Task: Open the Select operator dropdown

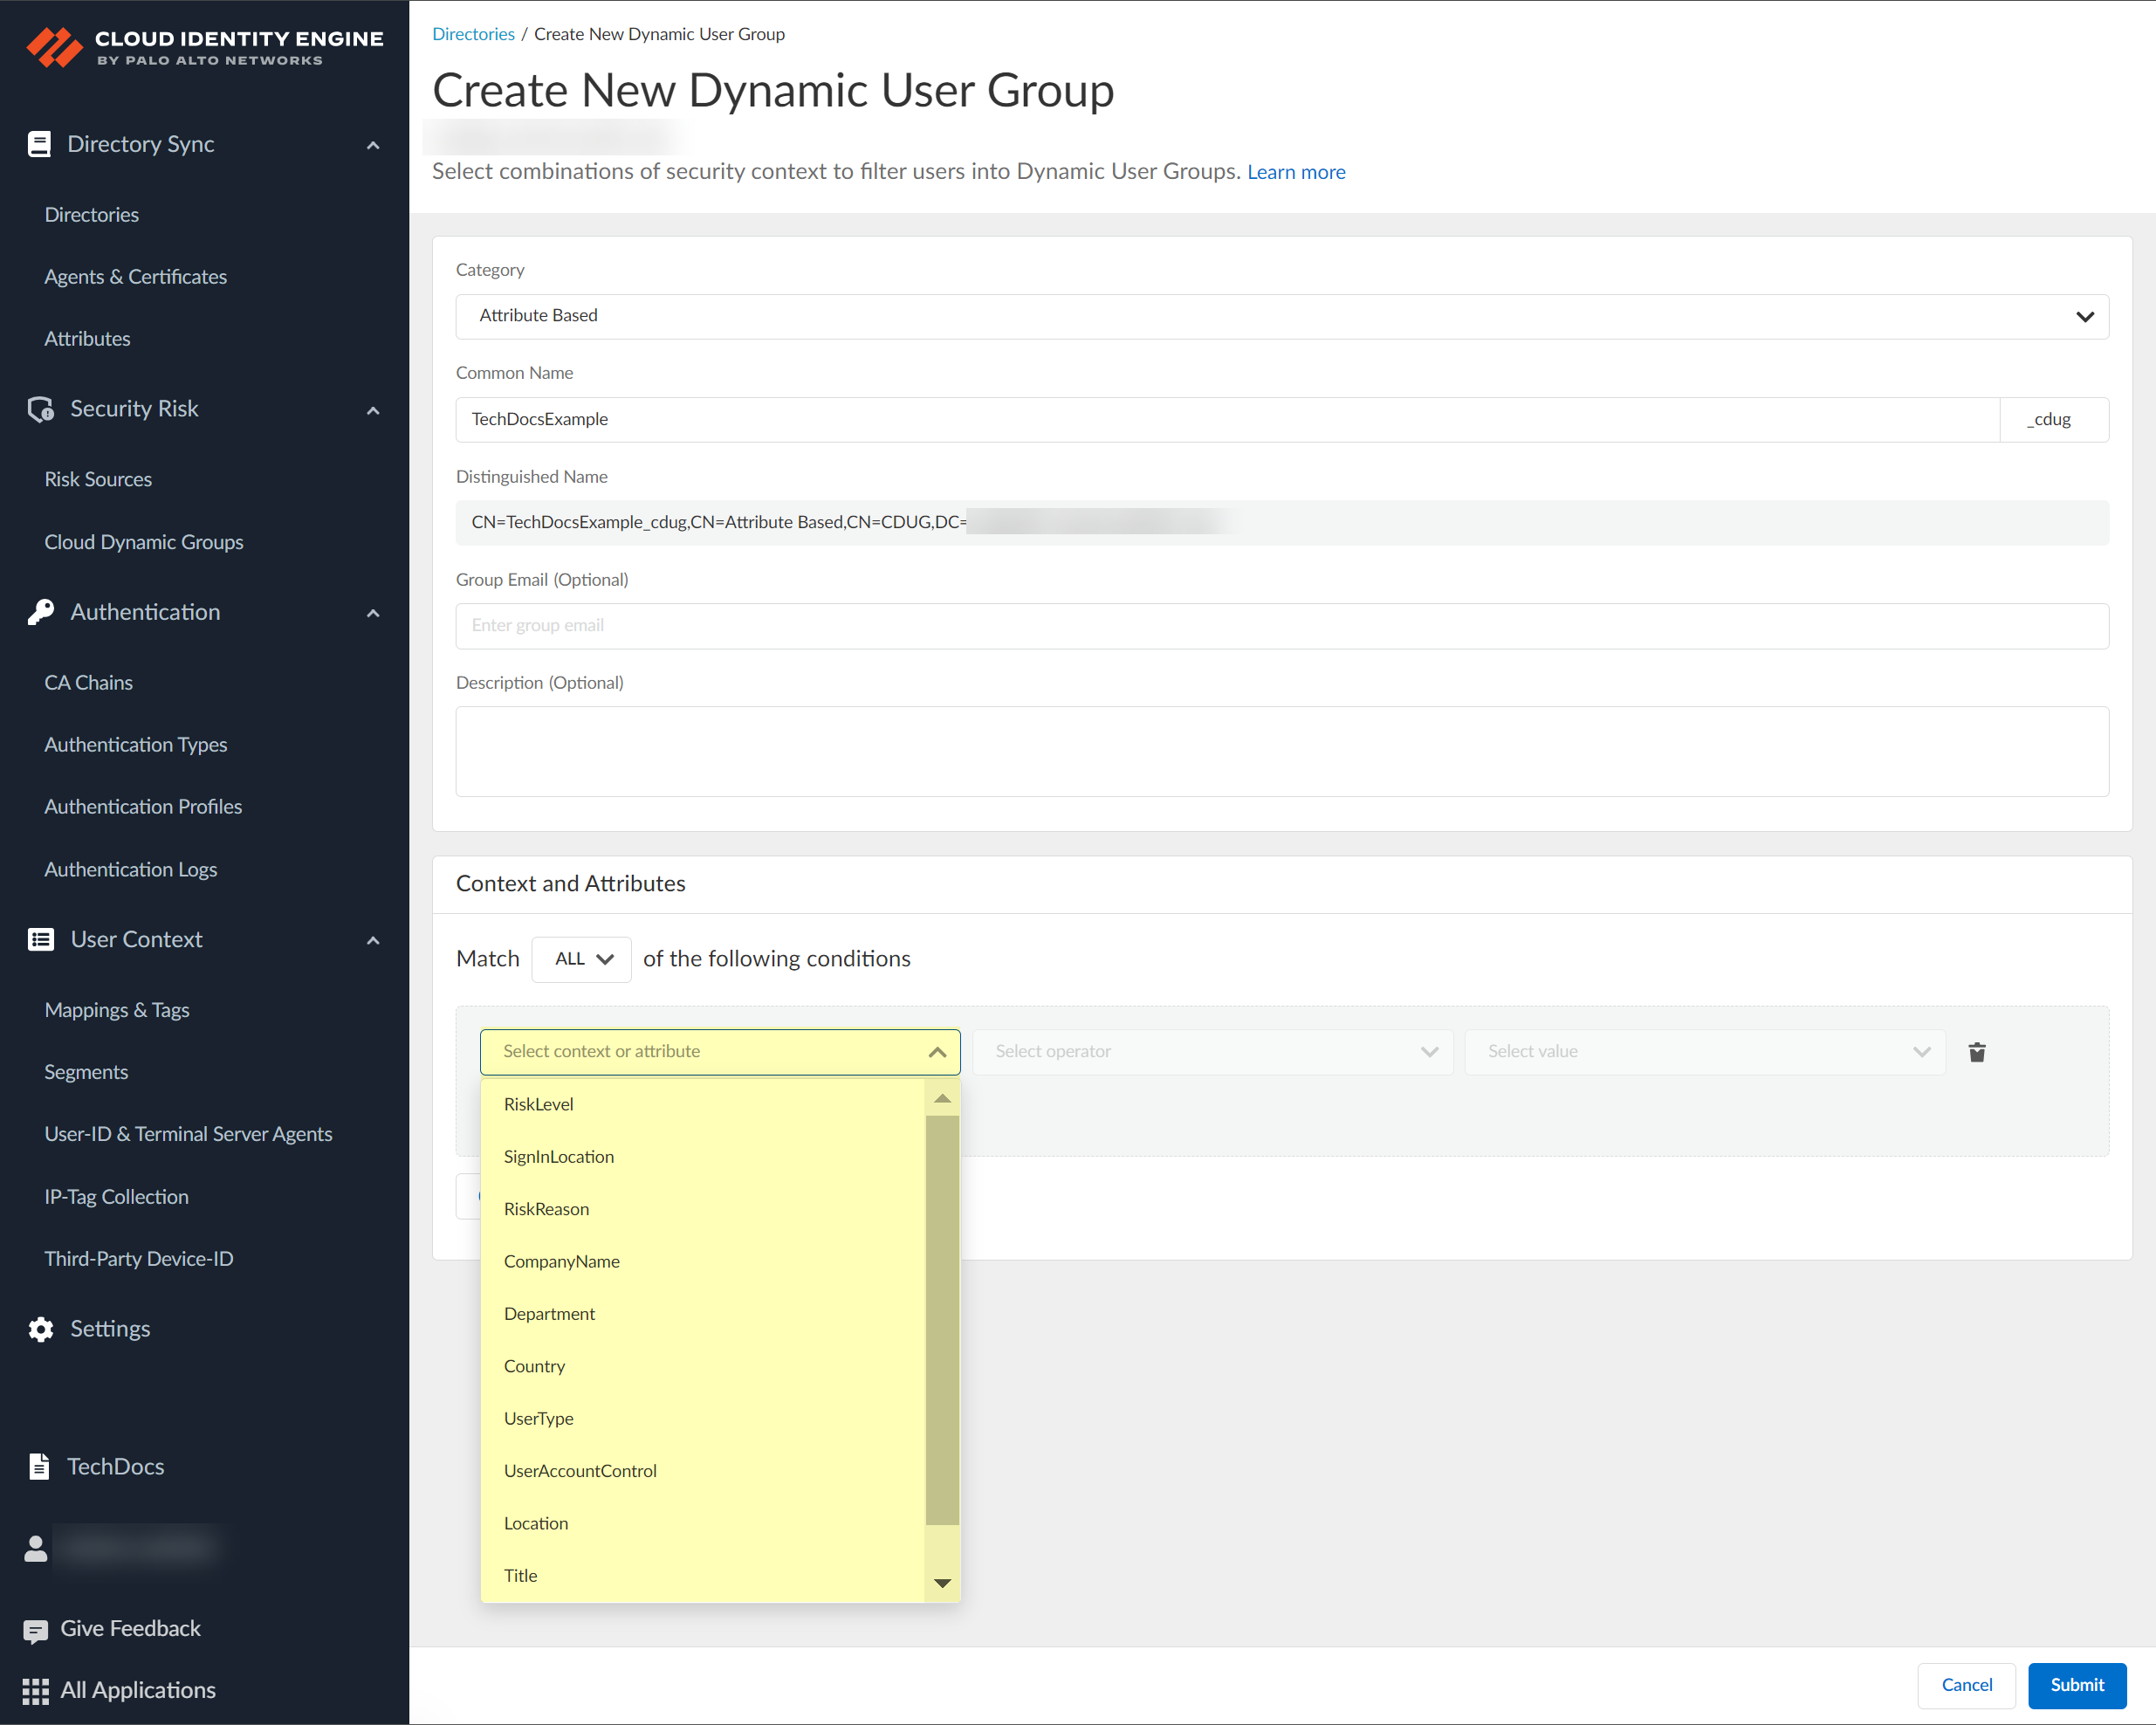Action: (x=1212, y=1051)
